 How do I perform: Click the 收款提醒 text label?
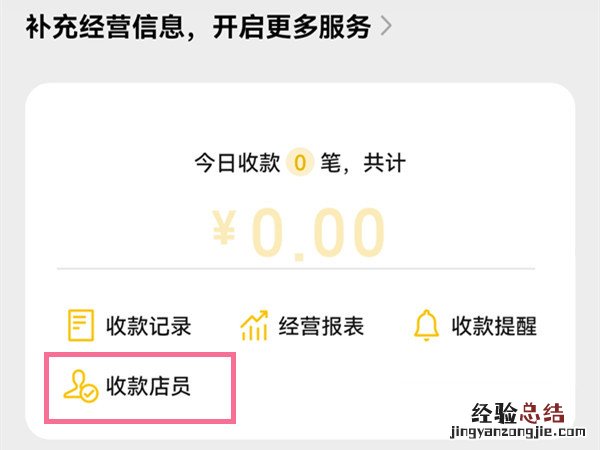494,326
